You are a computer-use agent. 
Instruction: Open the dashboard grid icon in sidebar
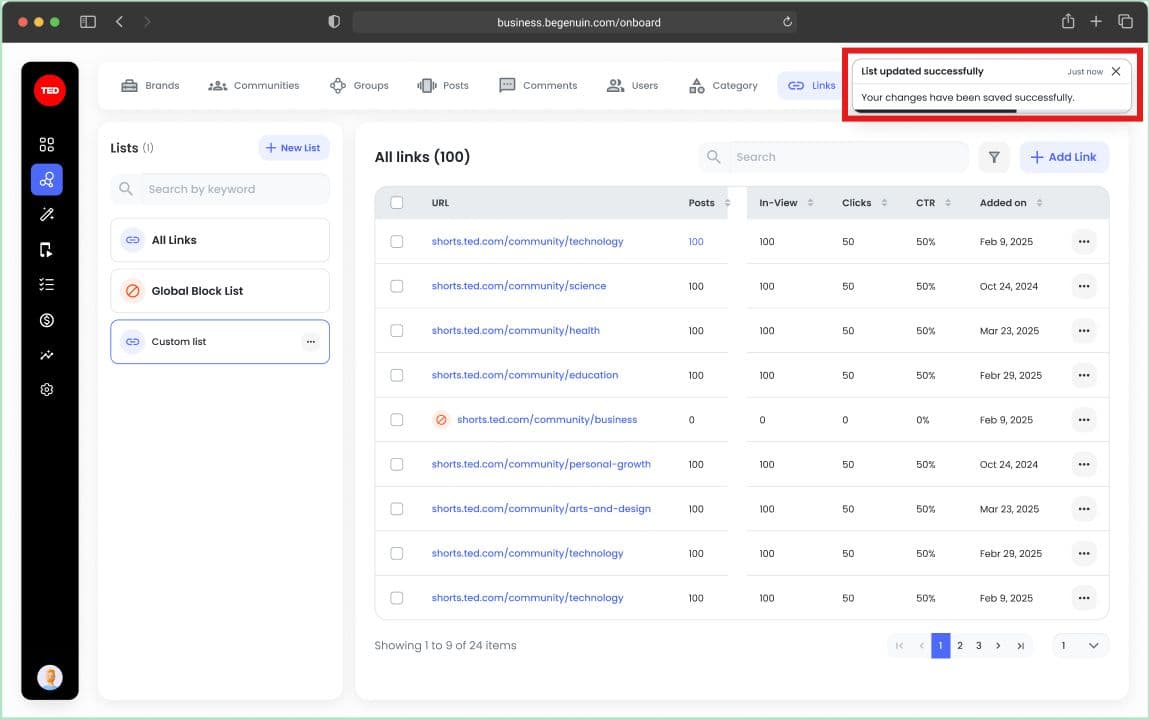point(47,144)
